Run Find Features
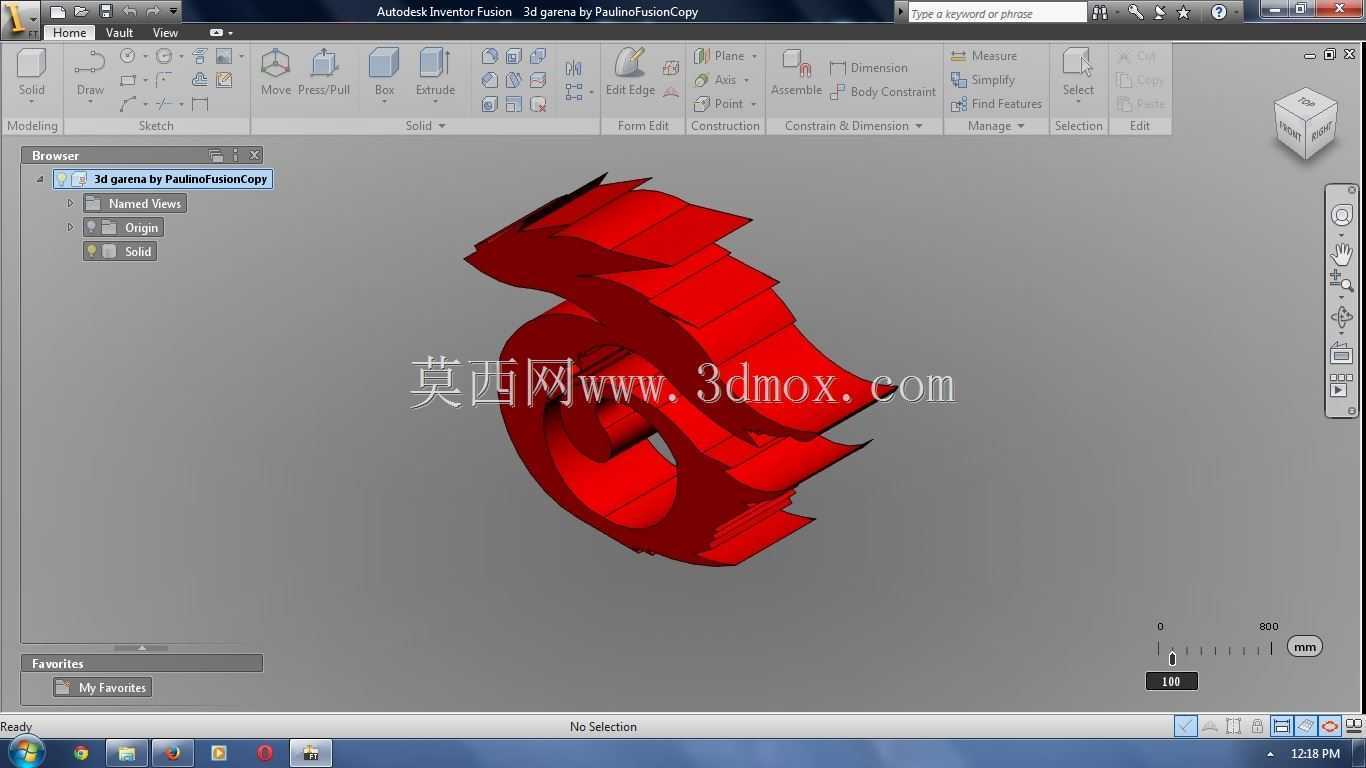The image size is (1366, 768). [x=996, y=104]
